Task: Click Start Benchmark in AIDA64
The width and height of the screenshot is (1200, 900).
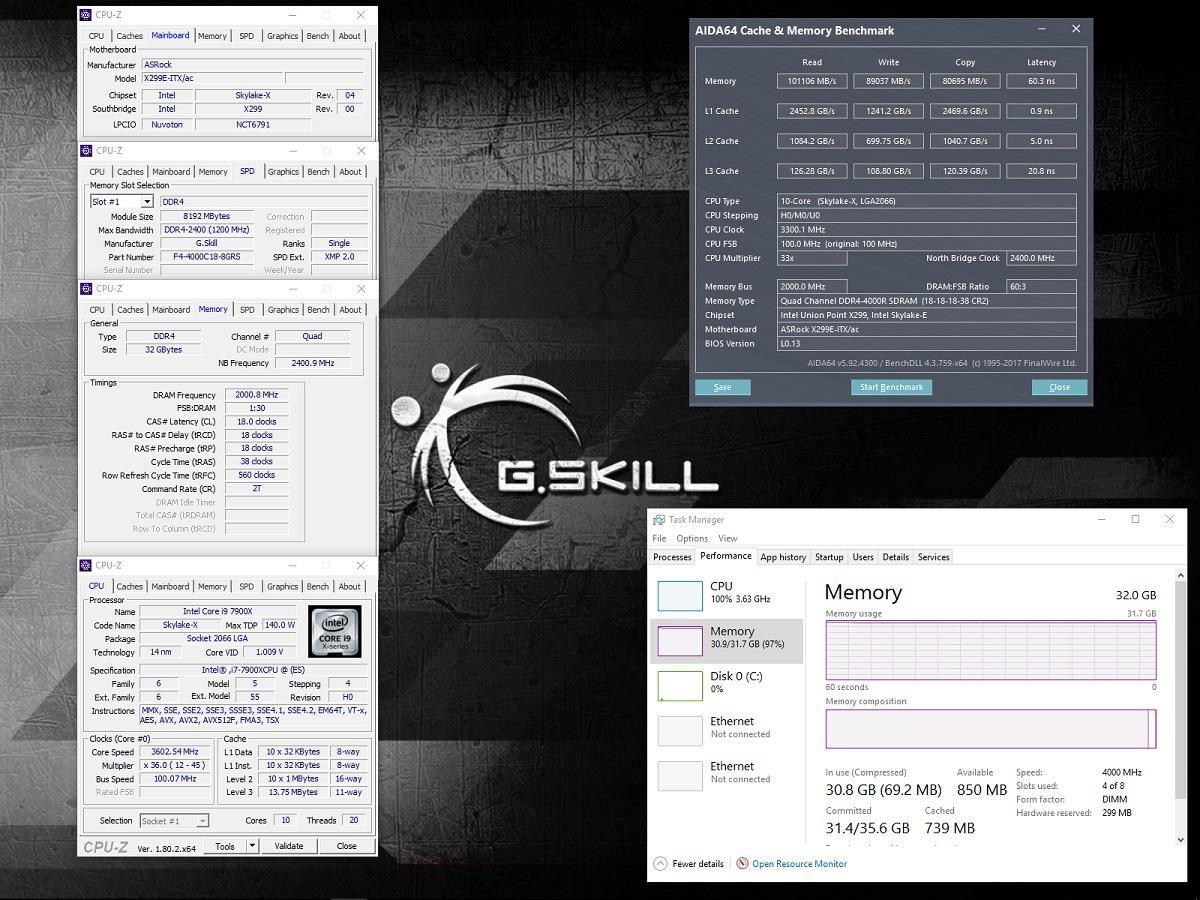Action: coord(891,387)
